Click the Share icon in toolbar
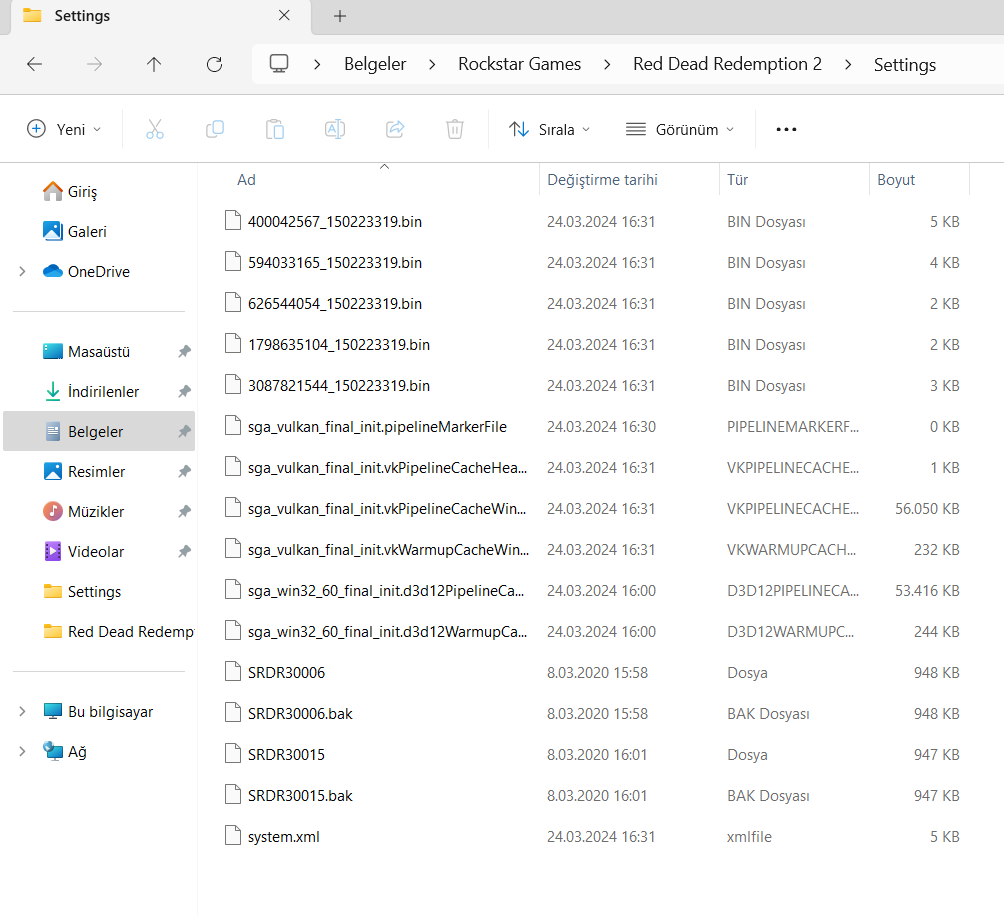The width and height of the screenshot is (1004, 915). (x=395, y=129)
